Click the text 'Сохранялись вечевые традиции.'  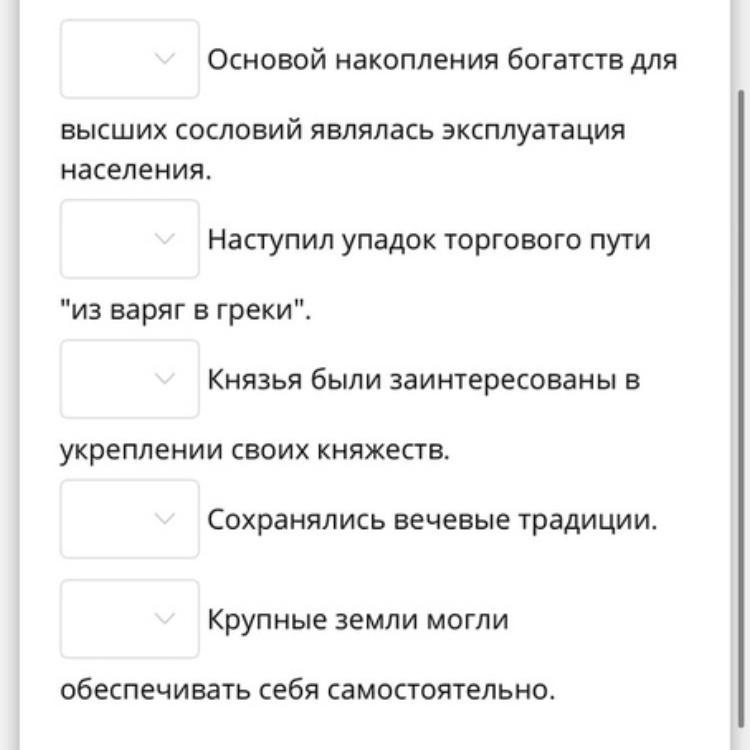[x=432, y=521]
